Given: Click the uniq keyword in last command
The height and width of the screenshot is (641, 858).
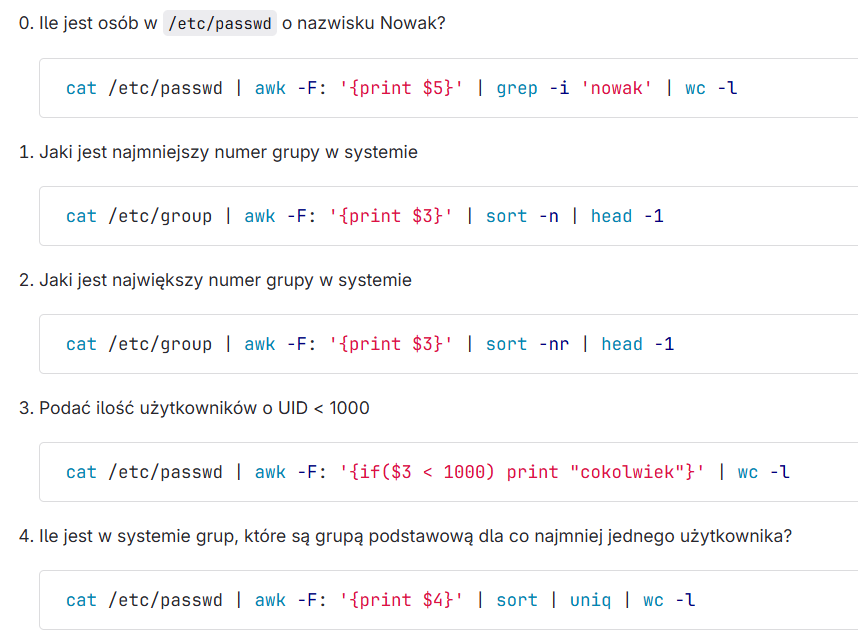Looking at the screenshot, I should (x=590, y=600).
